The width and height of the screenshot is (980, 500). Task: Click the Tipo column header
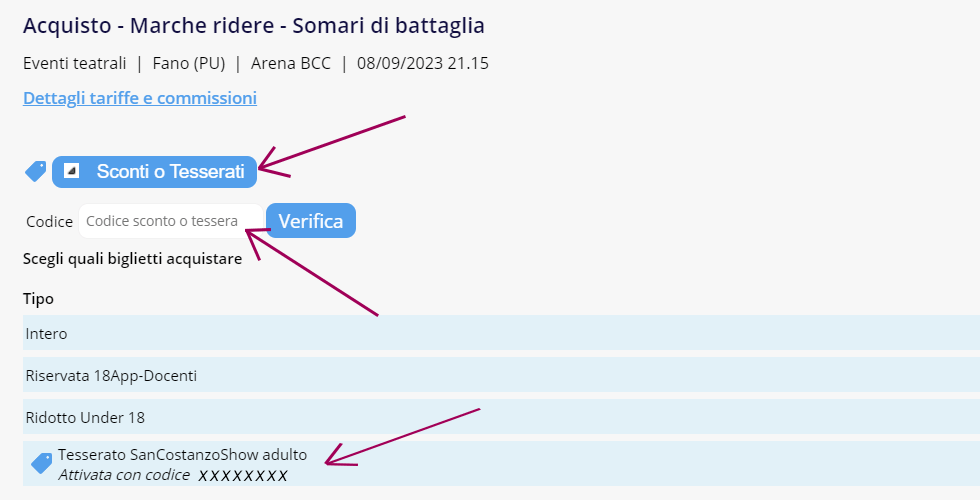(38, 299)
